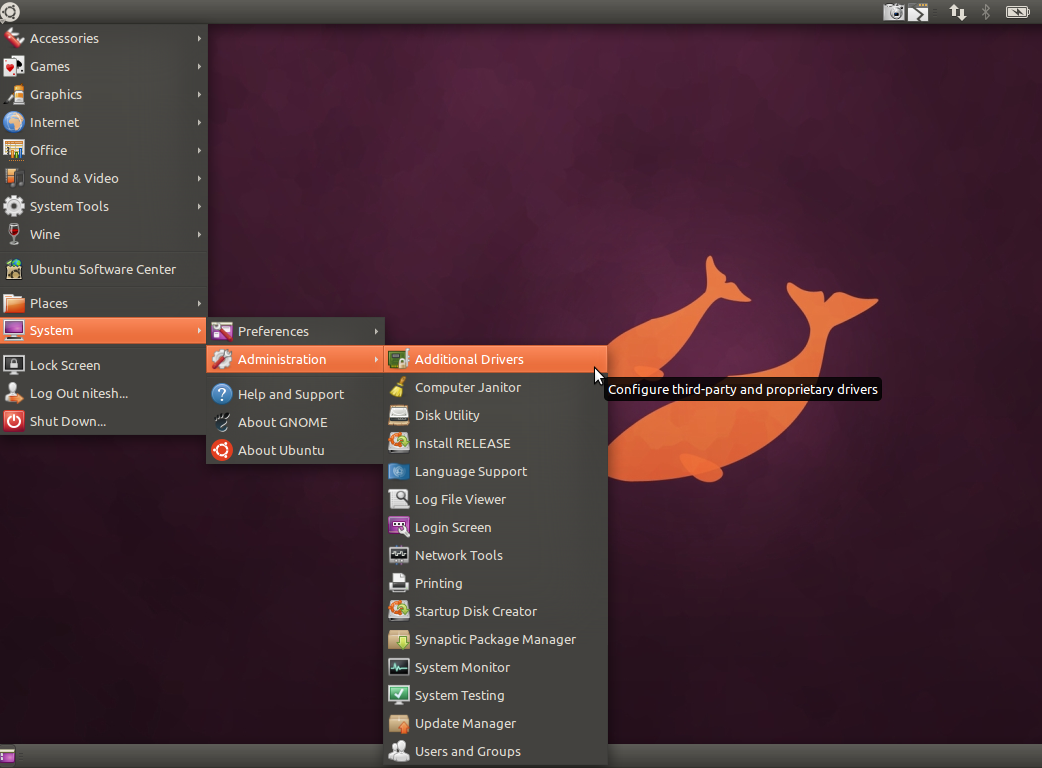Image resolution: width=1042 pixels, height=768 pixels.
Task: Open Network Tools
Action: pos(496,555)
